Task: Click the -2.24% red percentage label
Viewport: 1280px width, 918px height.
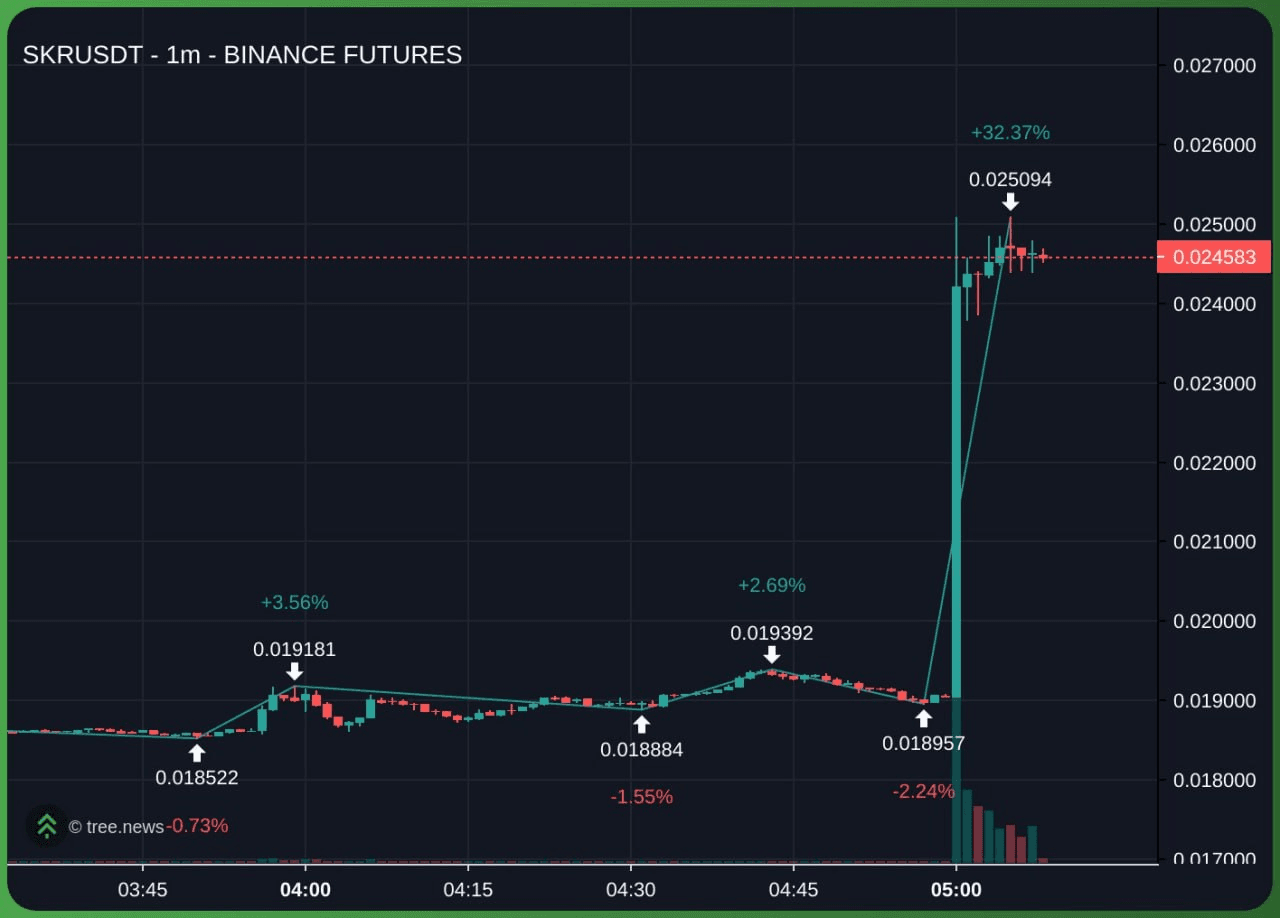Action: [x=923, y=791]
